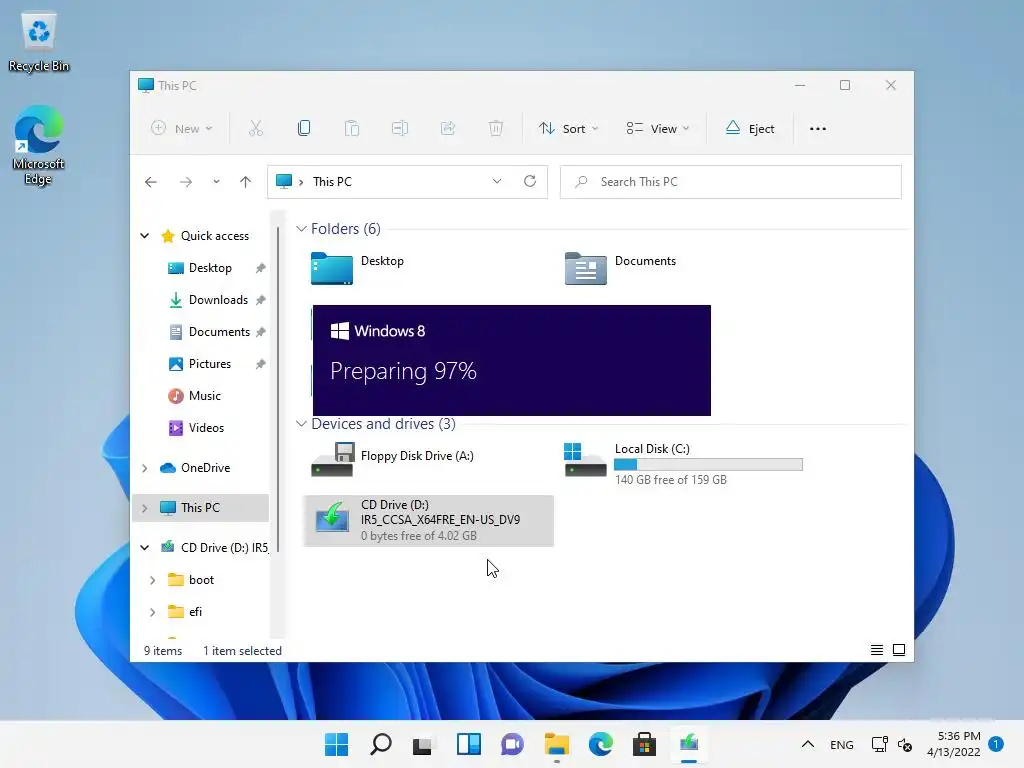
Task: Open taskbar Search magnifier
Action: point(381,744)
